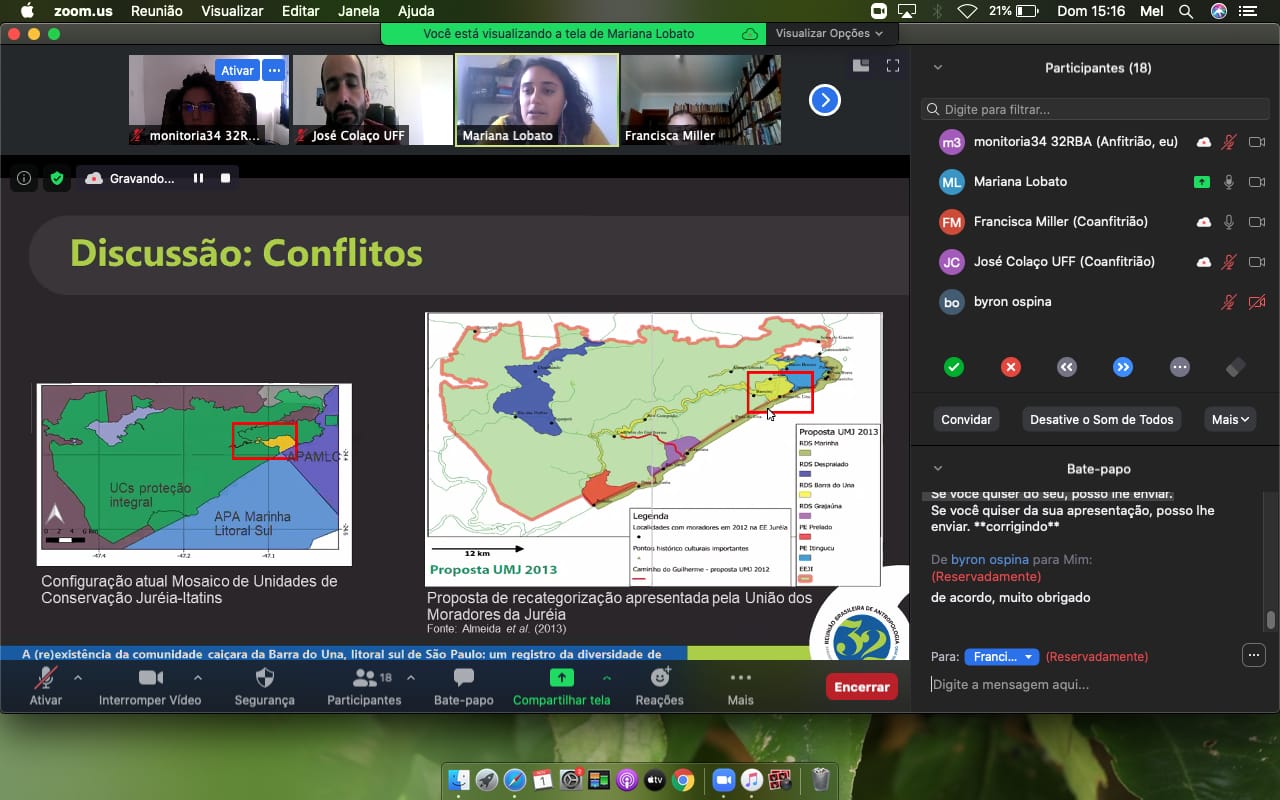Screen dimensions: 1280x800
Task: Toggle camera icon for monitoria34 32RBA row
Action: tap(1257, 142)
